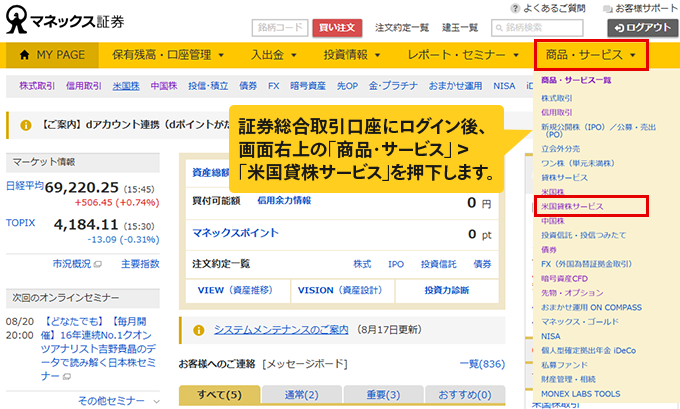Switch to すべて(5) tab
Viewport: 680px width, 409px height.
click(x=219, y=395)
